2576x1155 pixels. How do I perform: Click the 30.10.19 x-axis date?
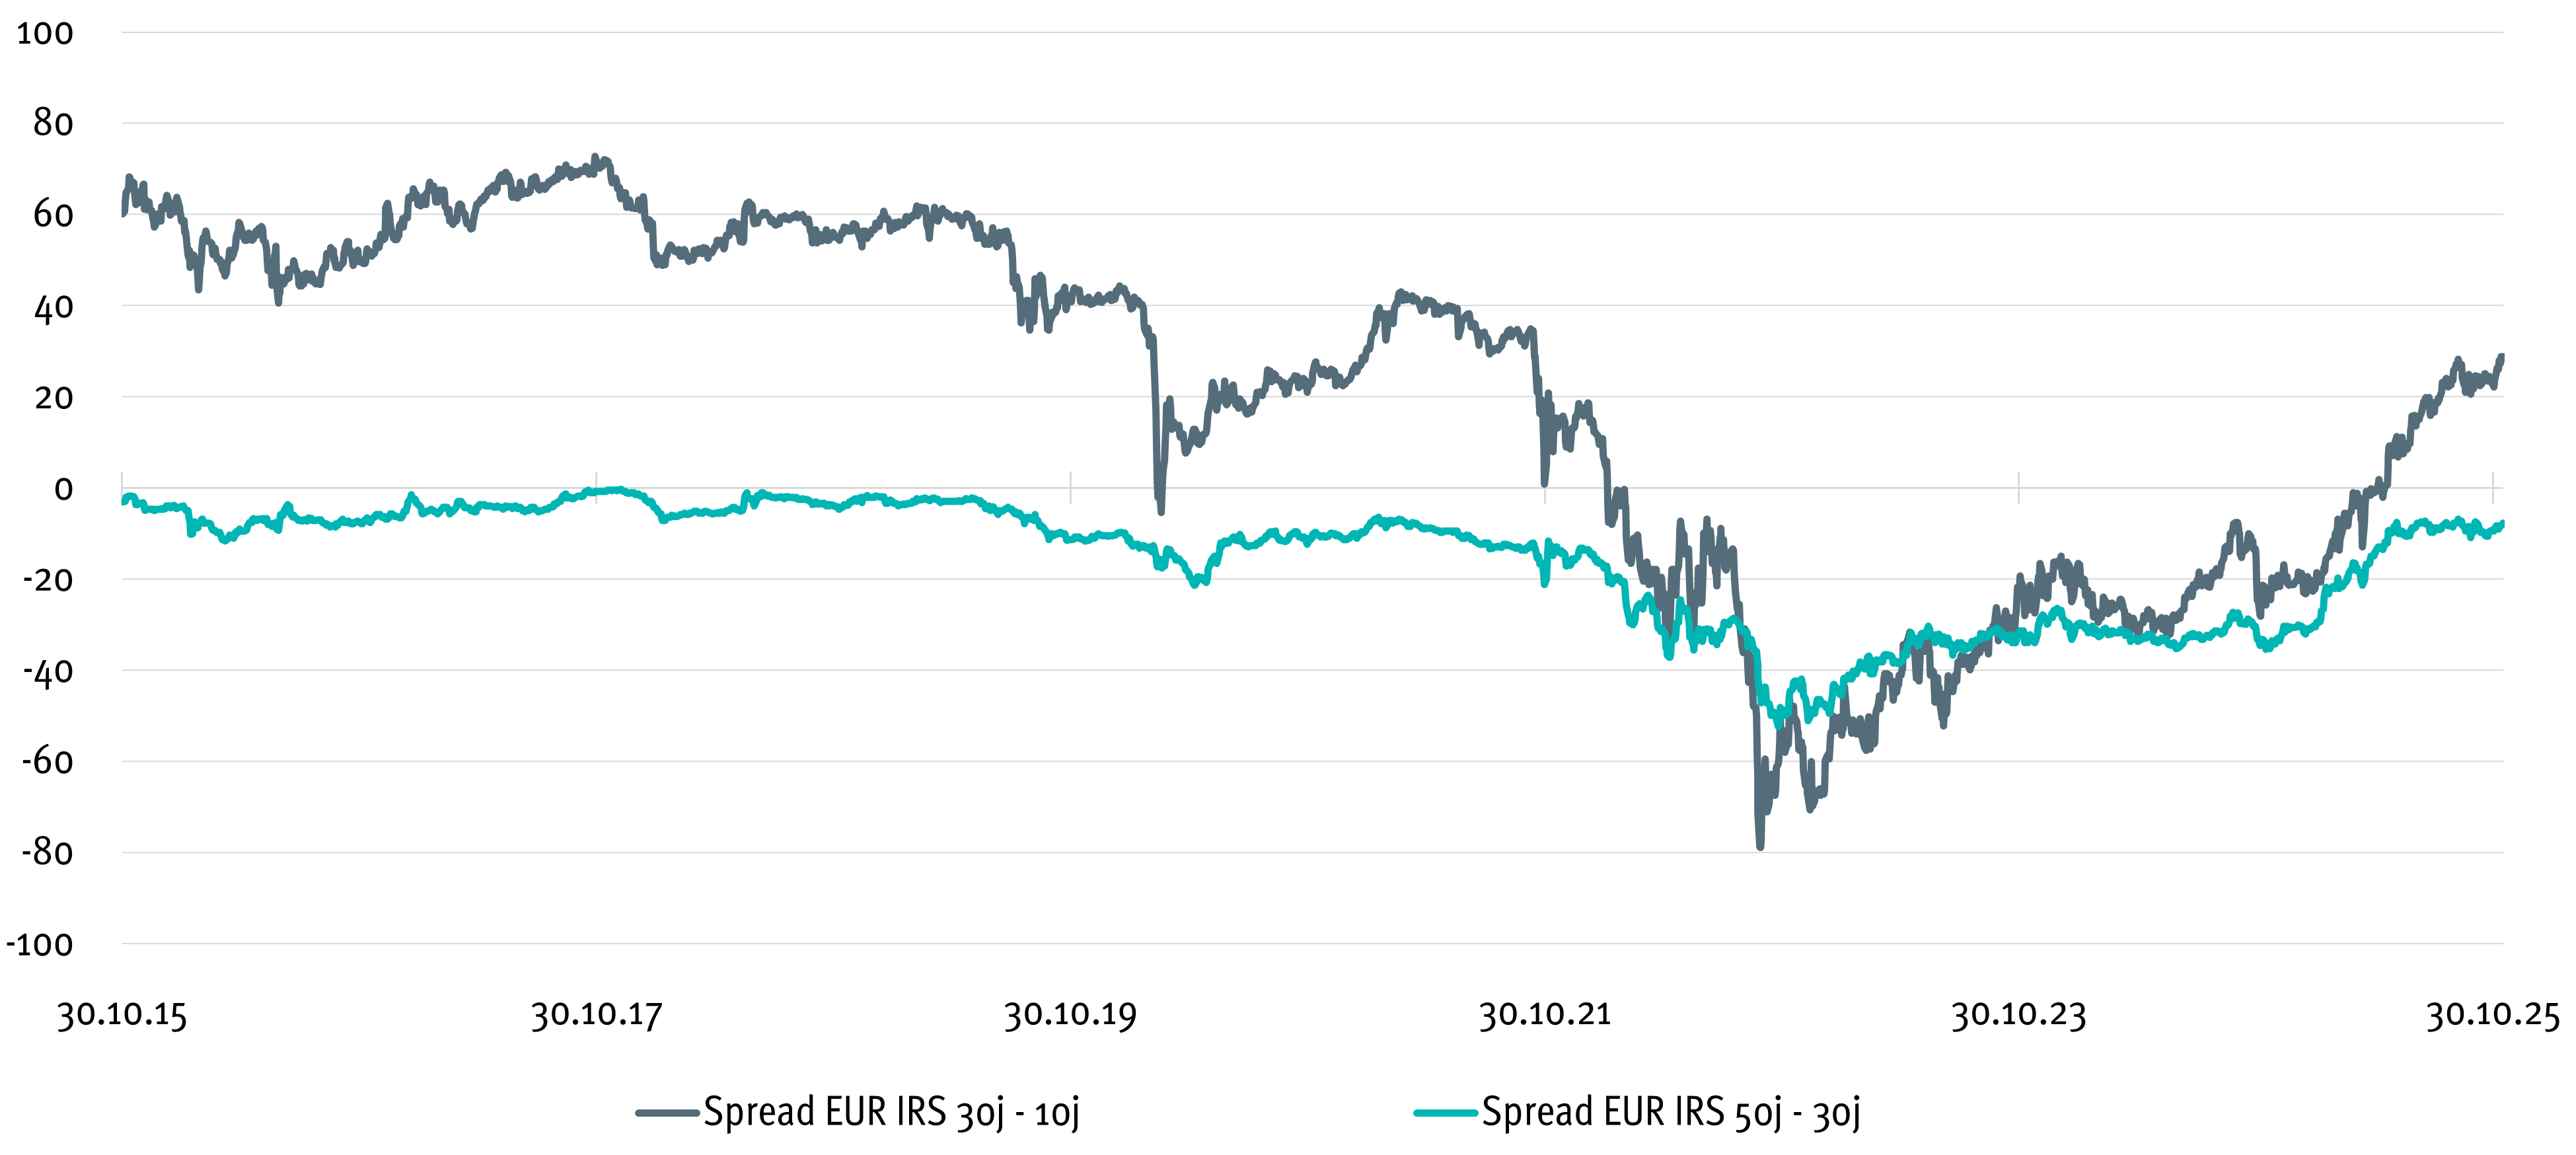[x=1070, y=1016]
